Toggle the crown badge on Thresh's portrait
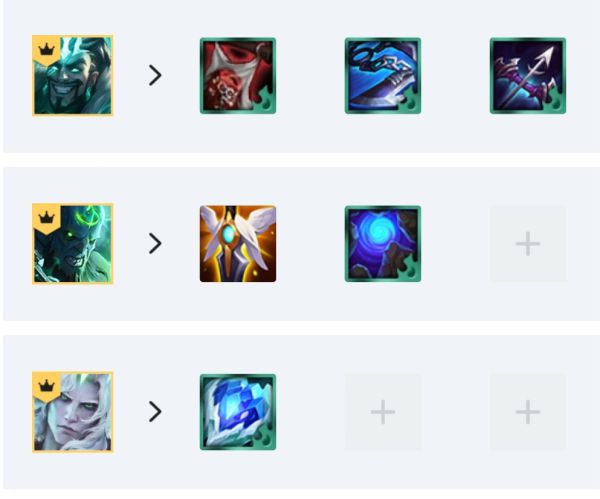 (47, 218)
